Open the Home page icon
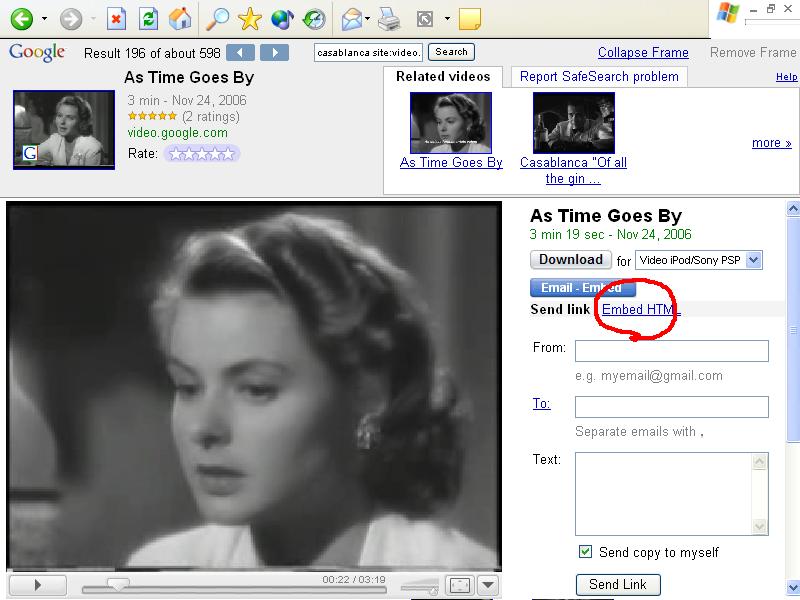The width and height of the screenshot is (800, 600). pos(180,19)
